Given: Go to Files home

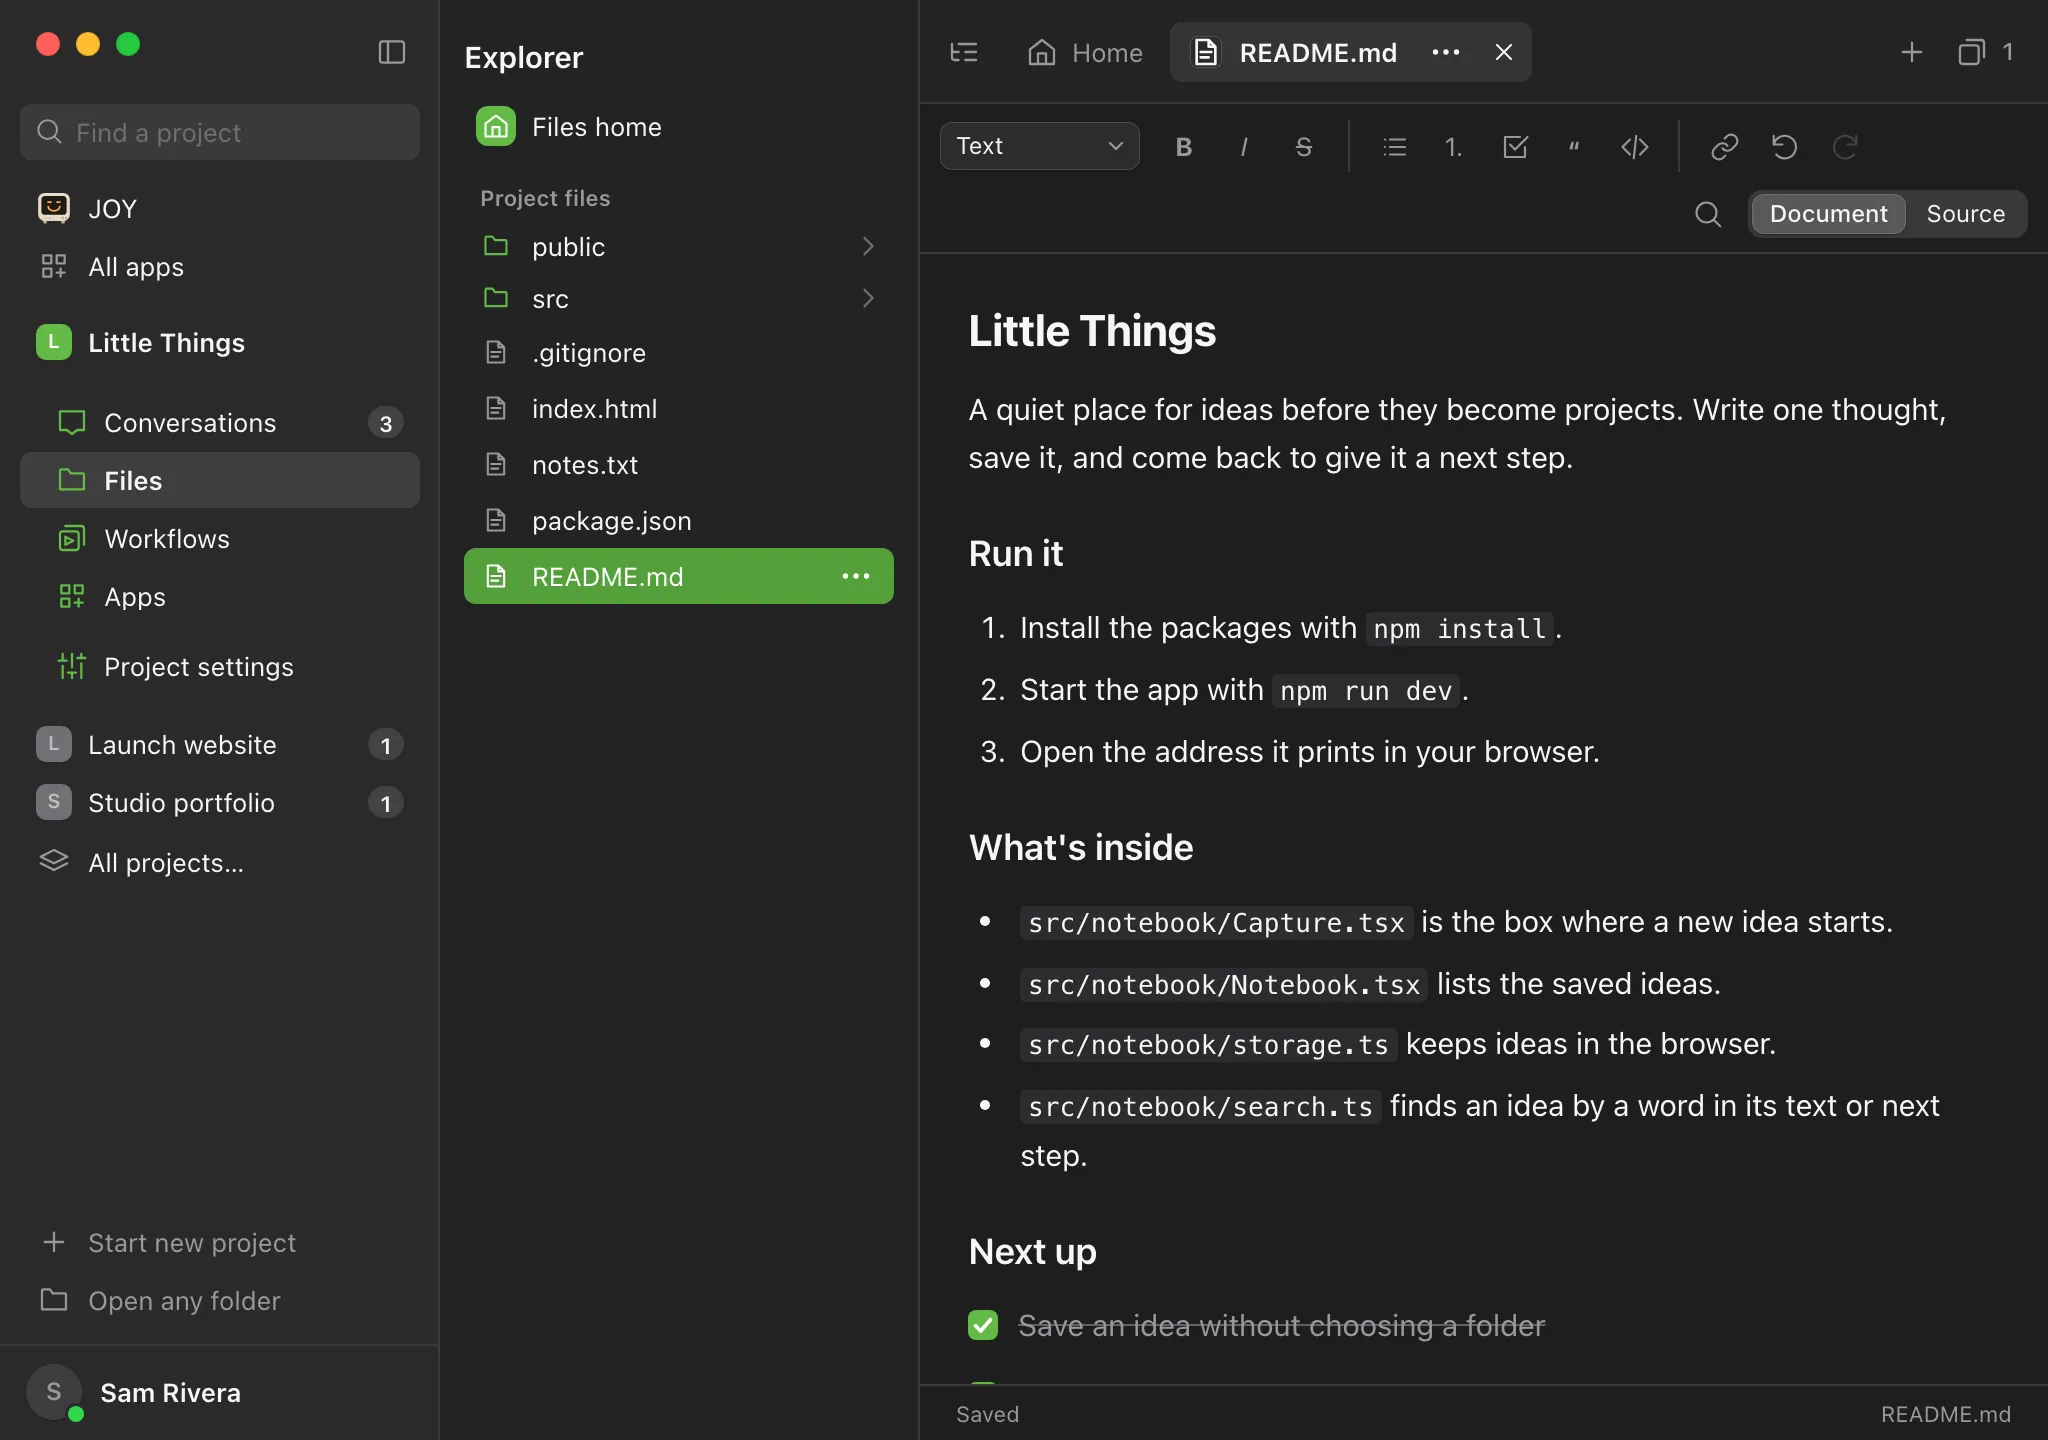Looking at the screenshot, I should 679,127.
